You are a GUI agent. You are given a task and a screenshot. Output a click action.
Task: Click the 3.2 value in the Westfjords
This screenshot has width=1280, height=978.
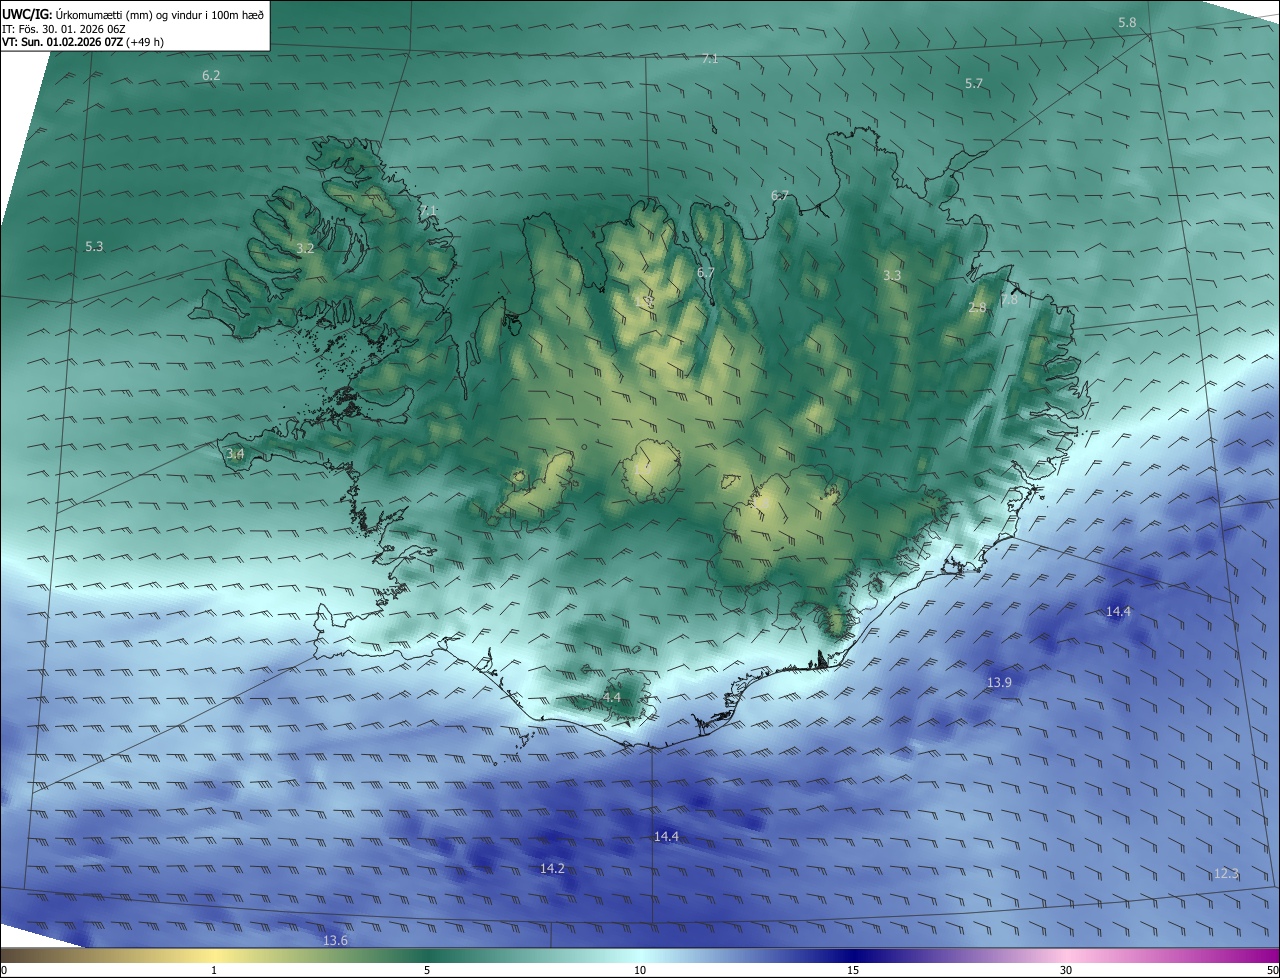(x=306, y=248)
